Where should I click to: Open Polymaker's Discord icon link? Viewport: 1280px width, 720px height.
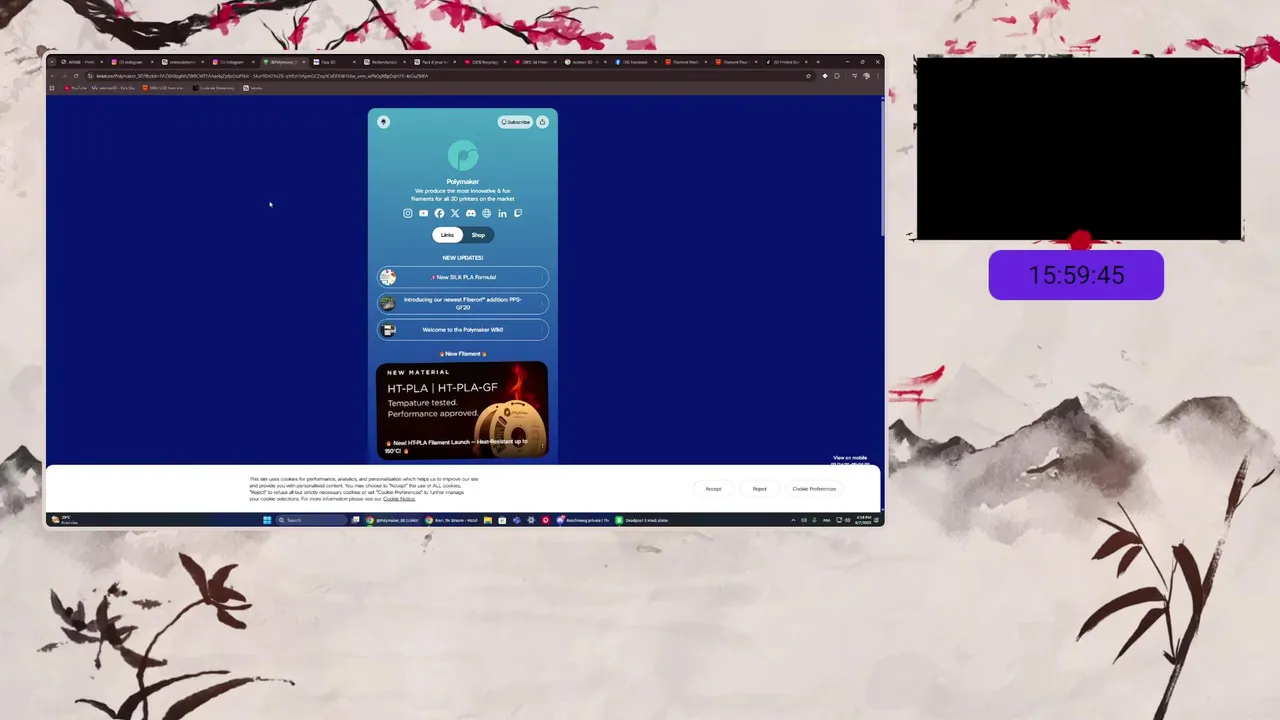point(470,213)
